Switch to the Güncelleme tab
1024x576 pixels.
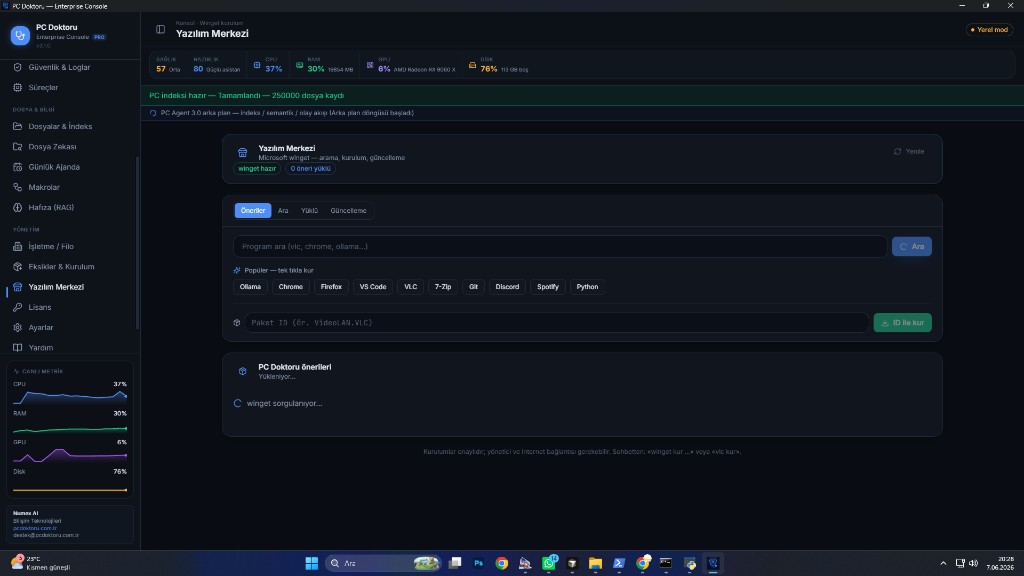348,211
